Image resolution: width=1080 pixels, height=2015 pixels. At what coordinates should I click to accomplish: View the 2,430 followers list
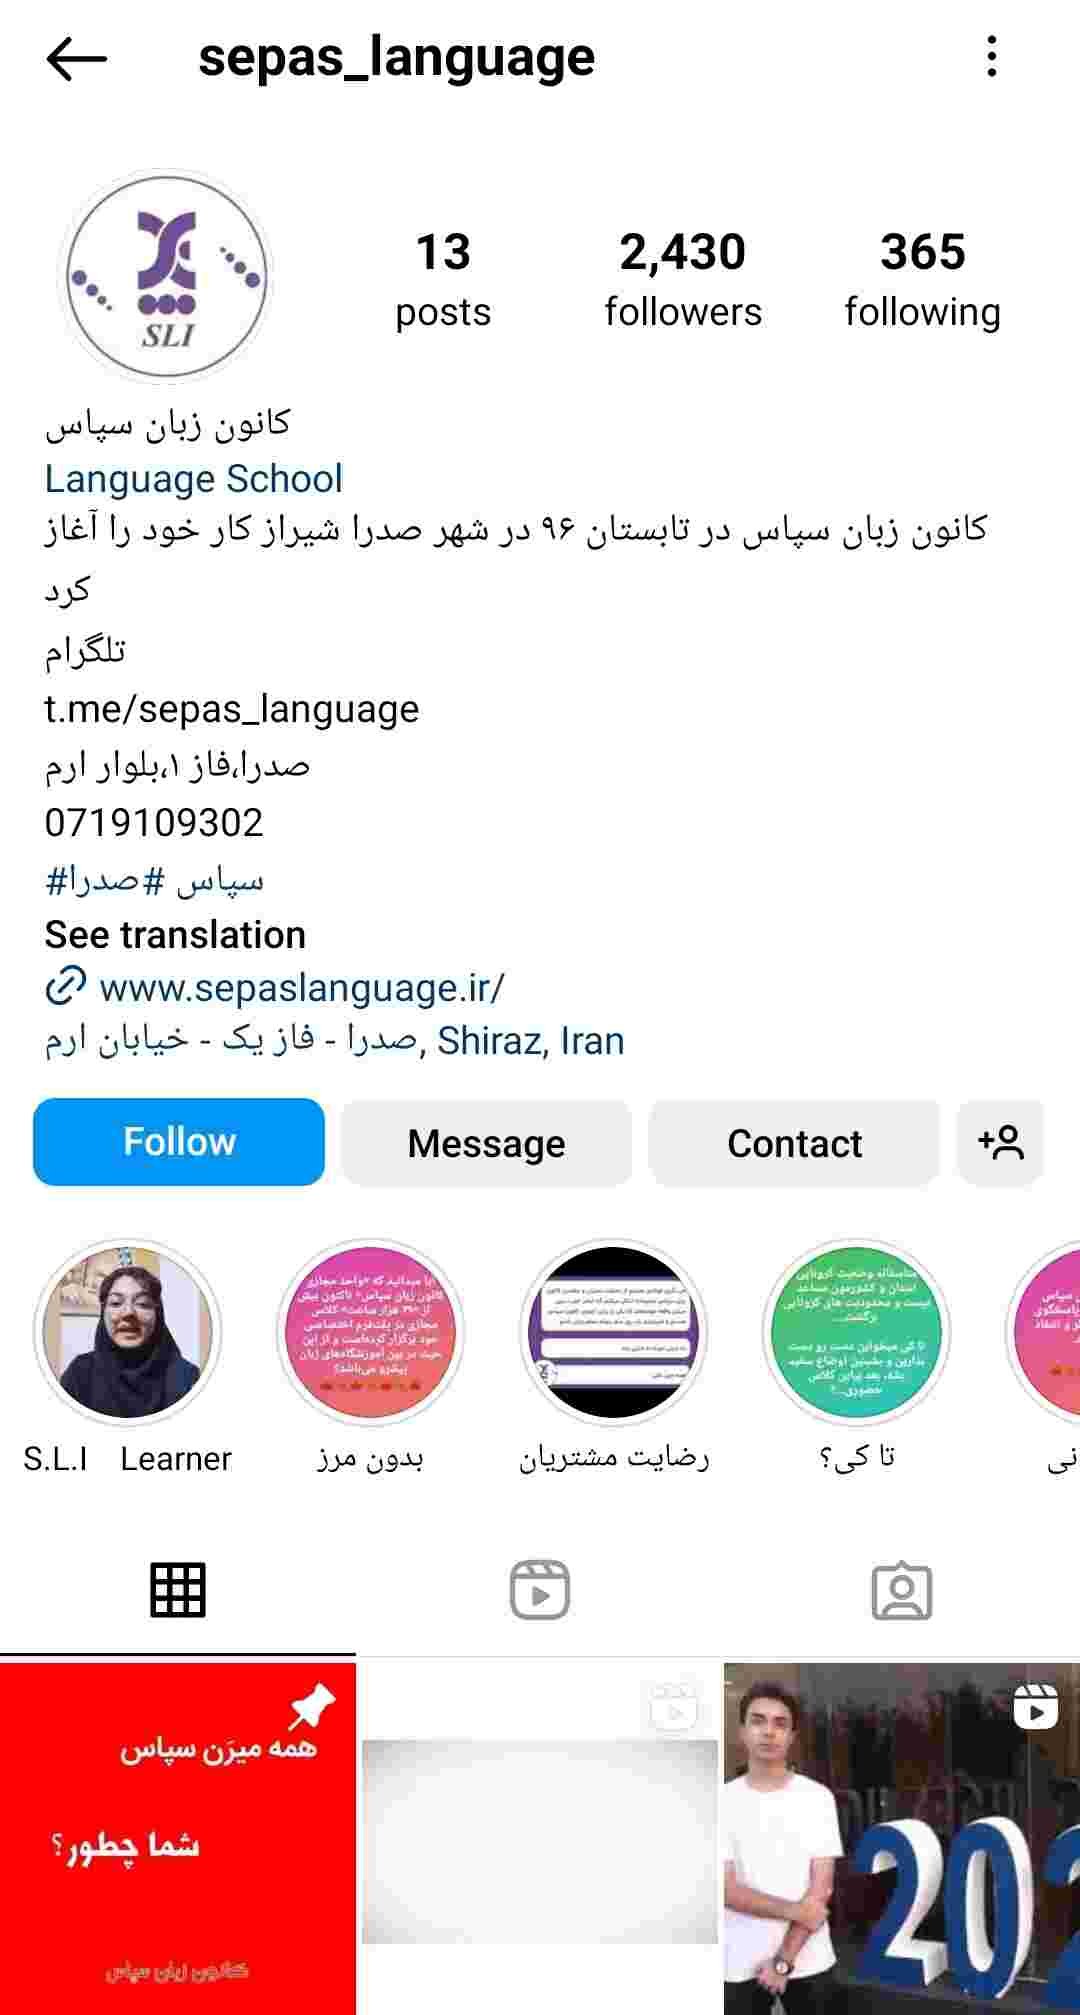(x=683, y=280)
